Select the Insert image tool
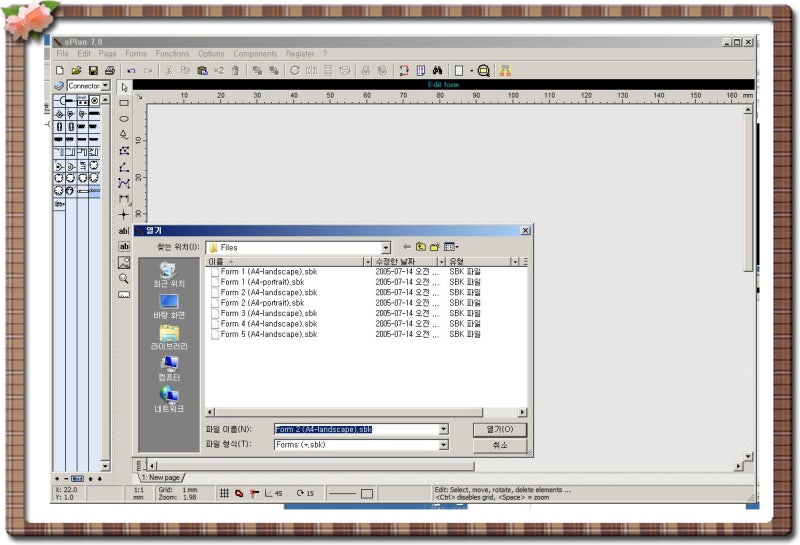This screenshot has width=800, height=545. pos(124,262)
